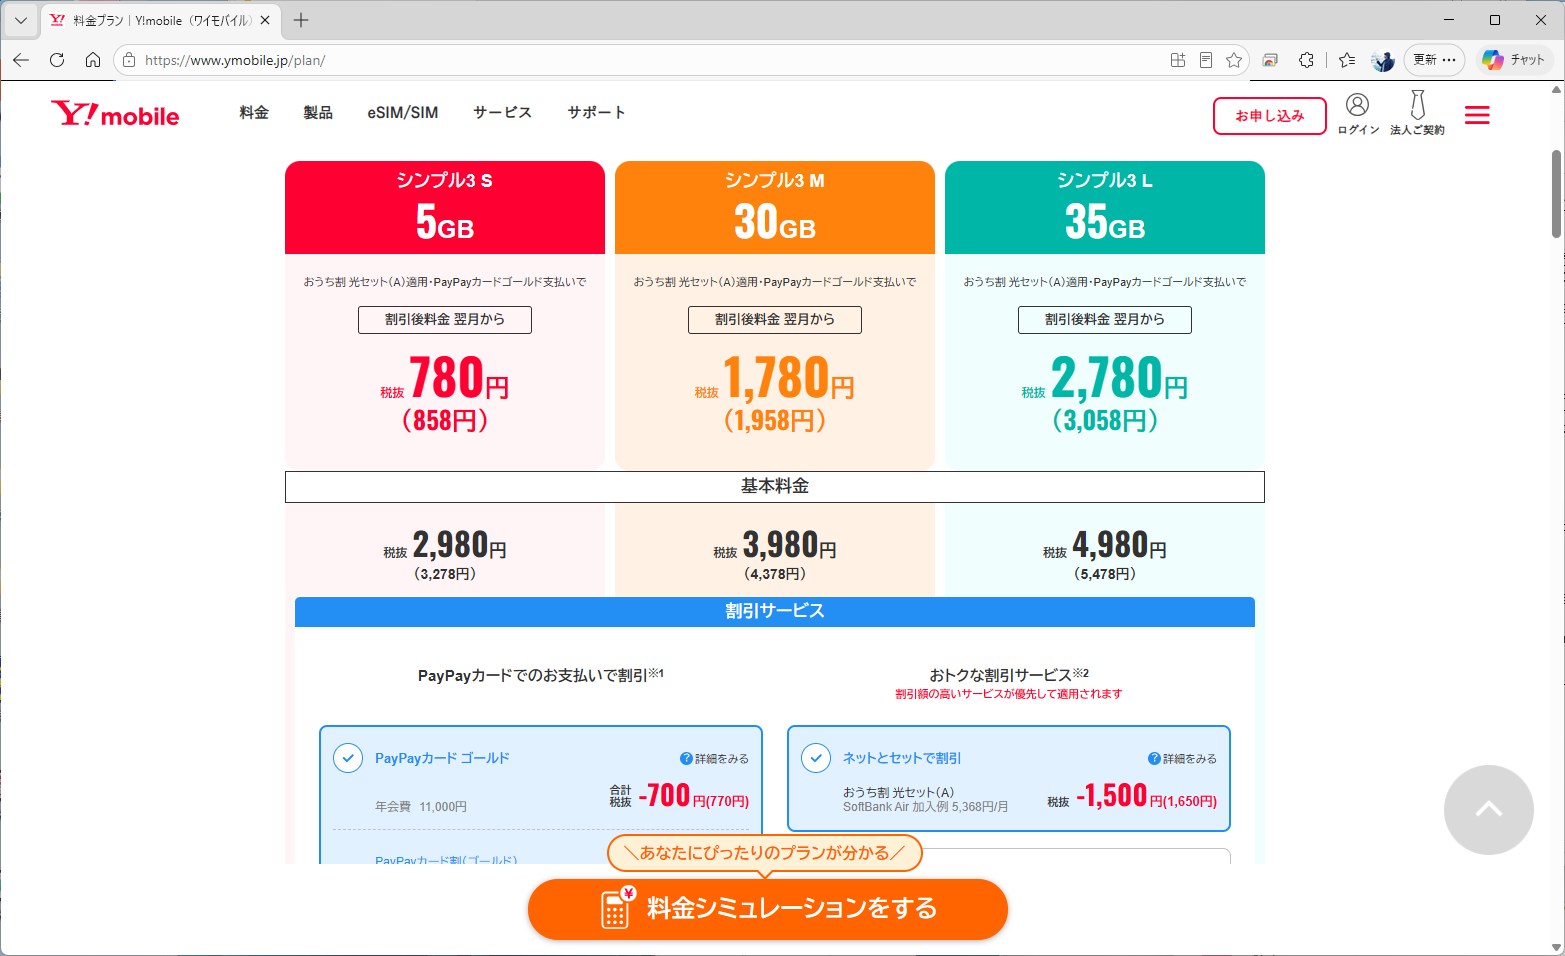Click the Y!mobile logo
1565x956 pixels.
point(115,114)
